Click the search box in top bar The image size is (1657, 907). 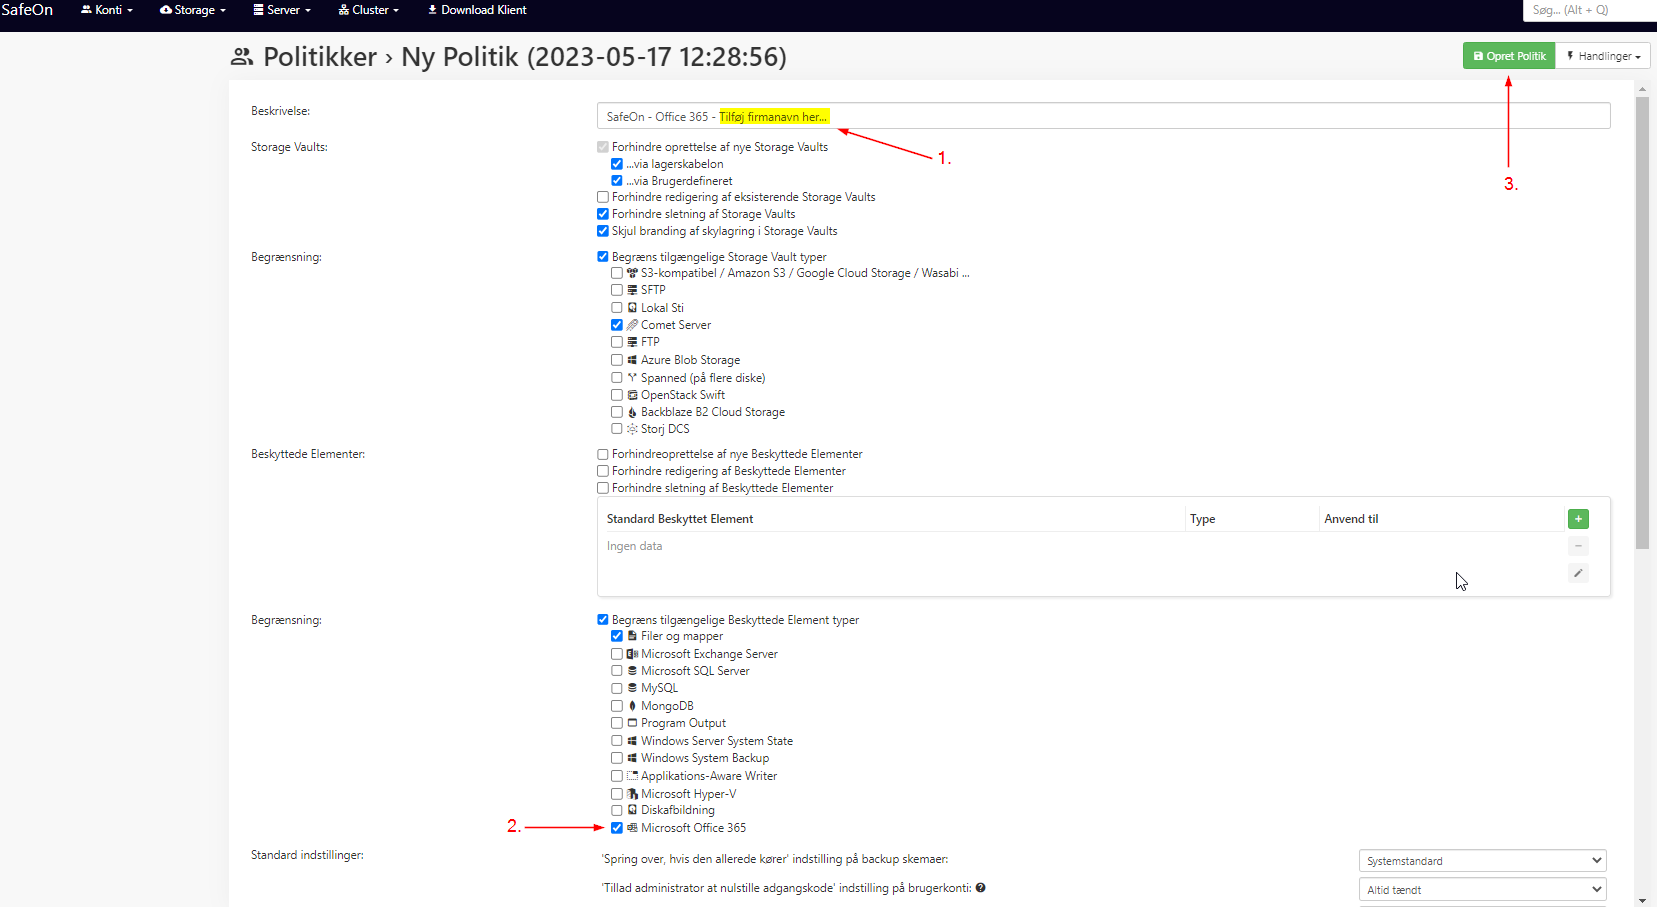click(1589, 10)
